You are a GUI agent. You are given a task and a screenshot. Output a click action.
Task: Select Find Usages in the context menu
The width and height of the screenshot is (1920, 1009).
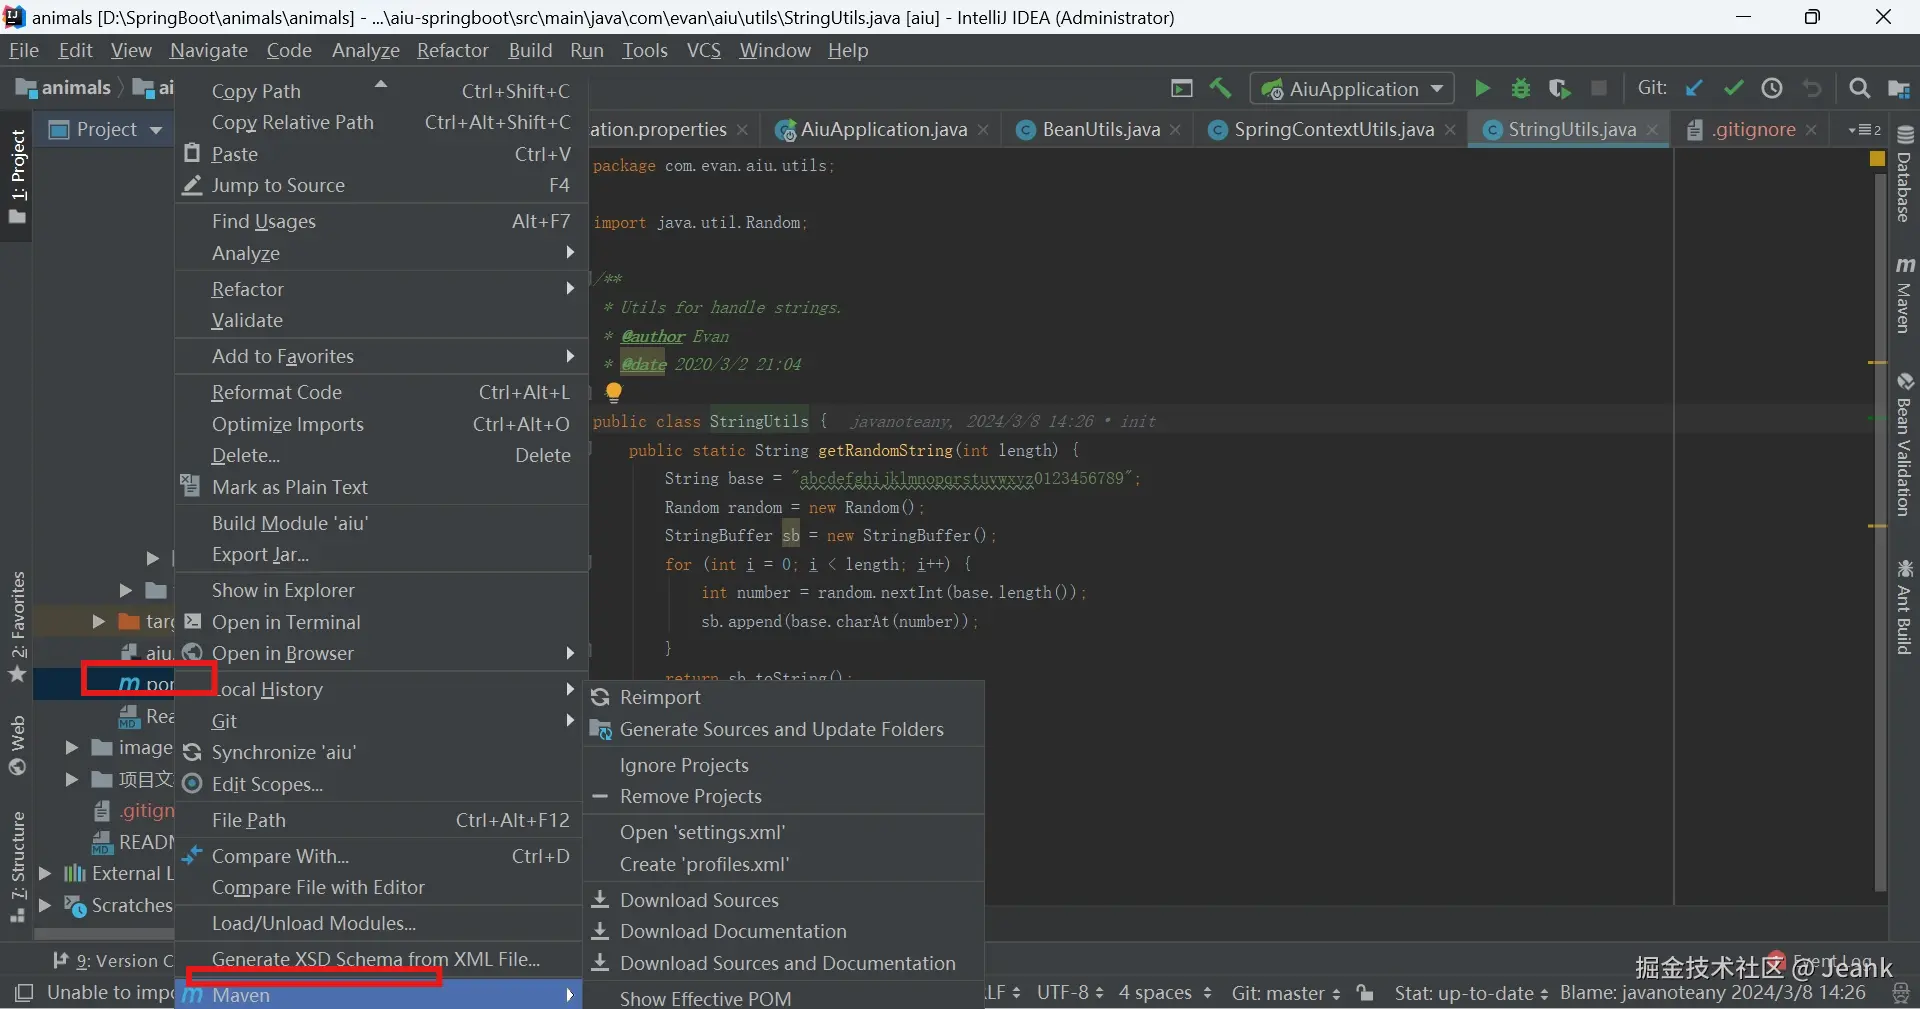(x=380, y=221)
